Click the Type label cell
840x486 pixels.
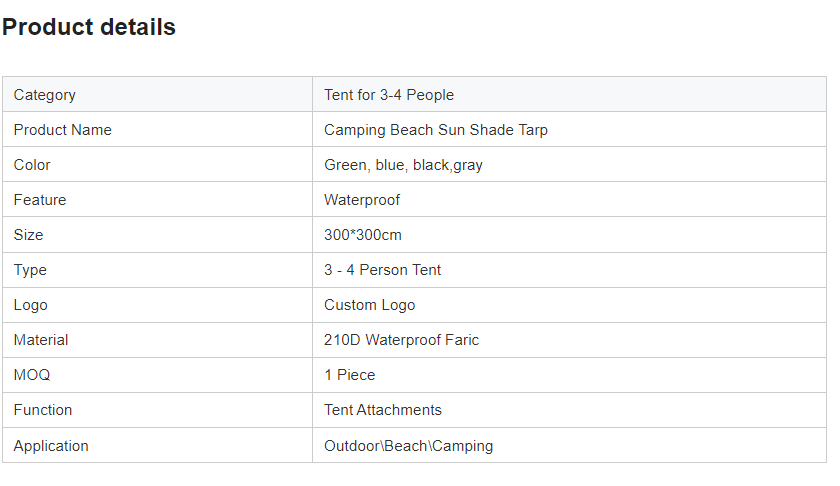pos(30,270)
